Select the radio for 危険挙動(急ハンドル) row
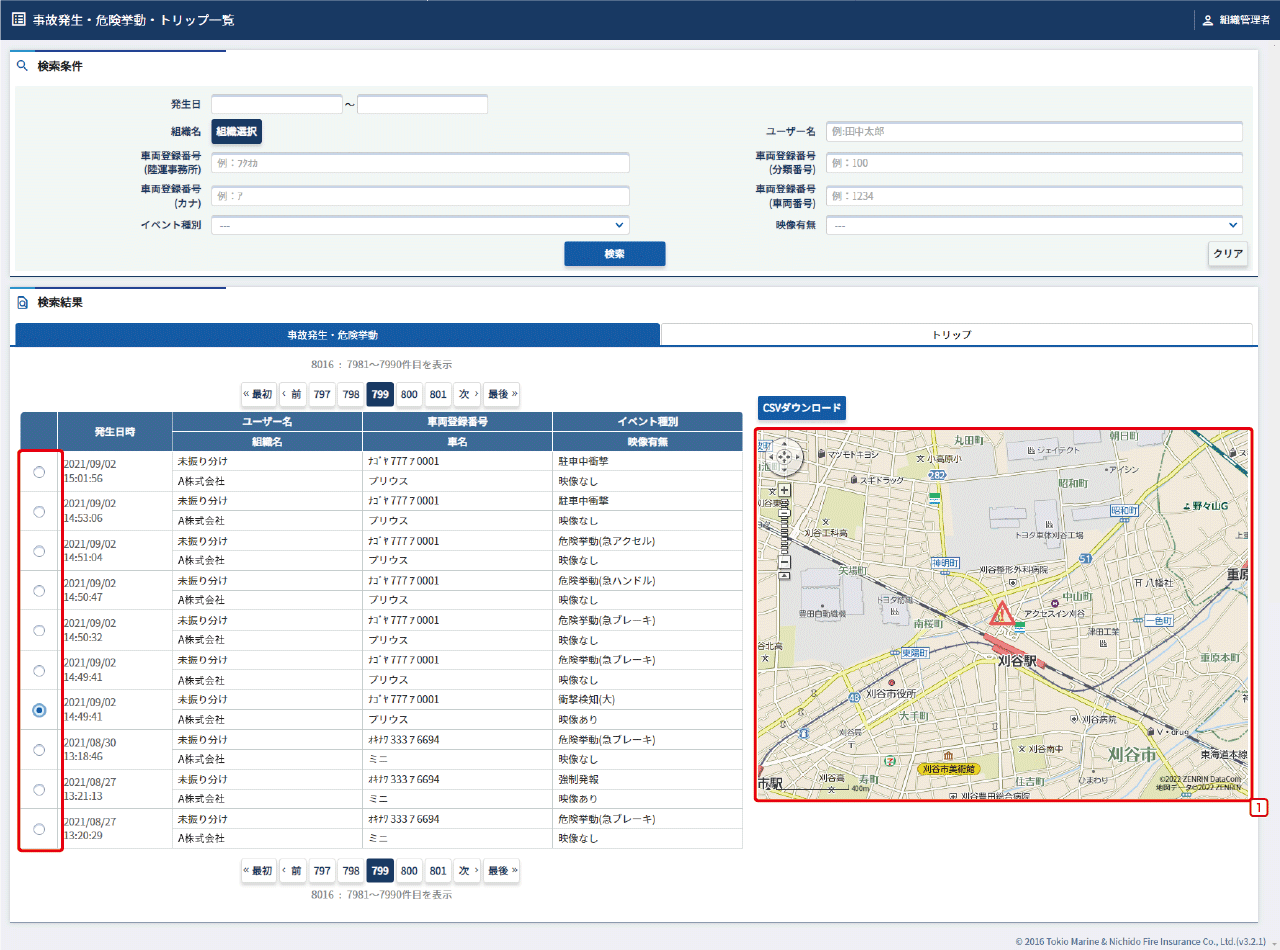1280x950 pixels. [x=39, y=591]
